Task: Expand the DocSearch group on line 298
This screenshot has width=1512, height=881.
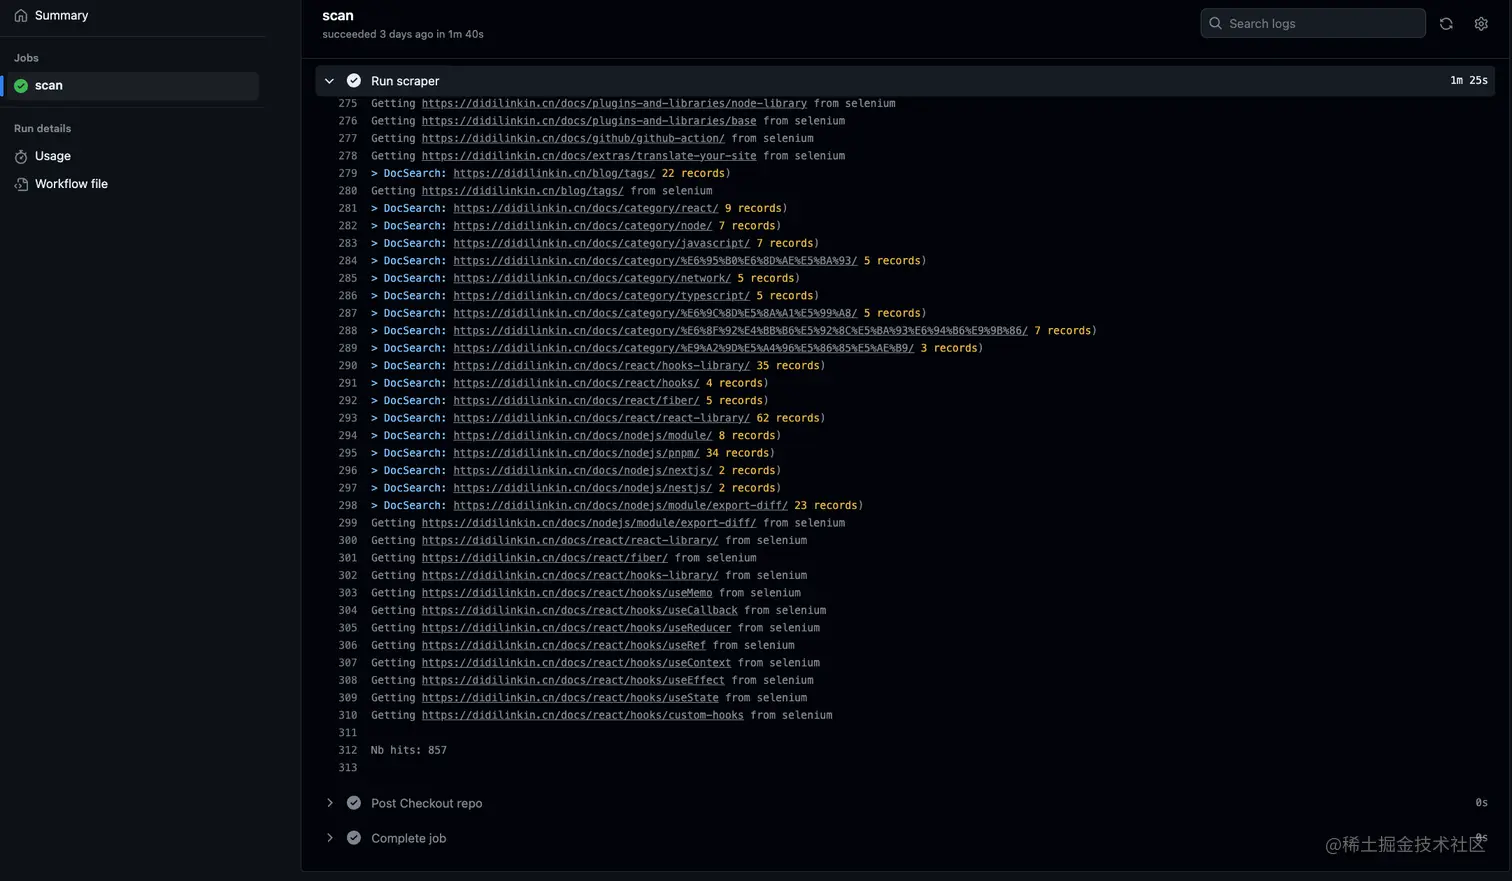Action: pos(375,506)
